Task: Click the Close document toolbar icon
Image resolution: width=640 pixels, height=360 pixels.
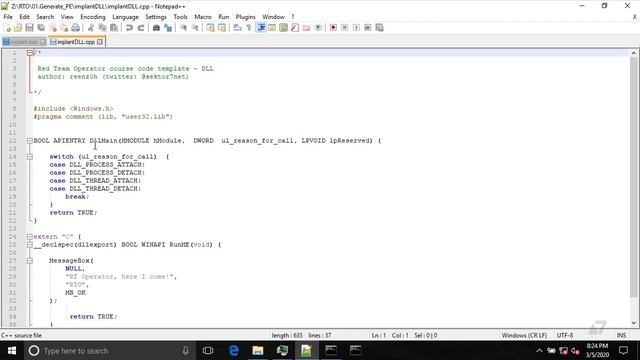Action: [53, 28]
